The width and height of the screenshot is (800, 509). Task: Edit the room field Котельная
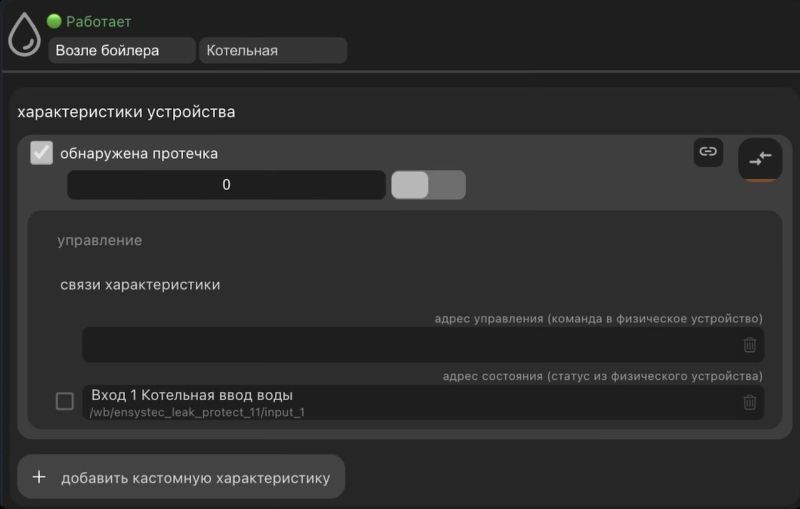coord(273,50)
